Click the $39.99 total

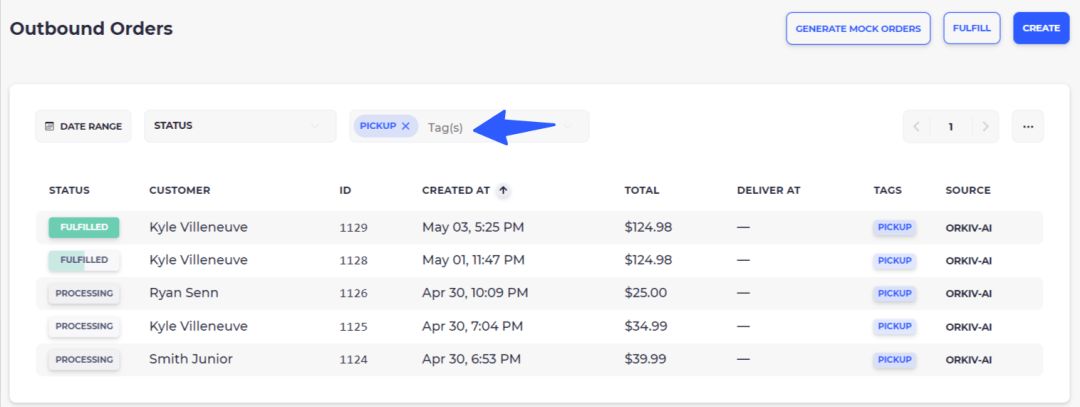pos(645,359)
